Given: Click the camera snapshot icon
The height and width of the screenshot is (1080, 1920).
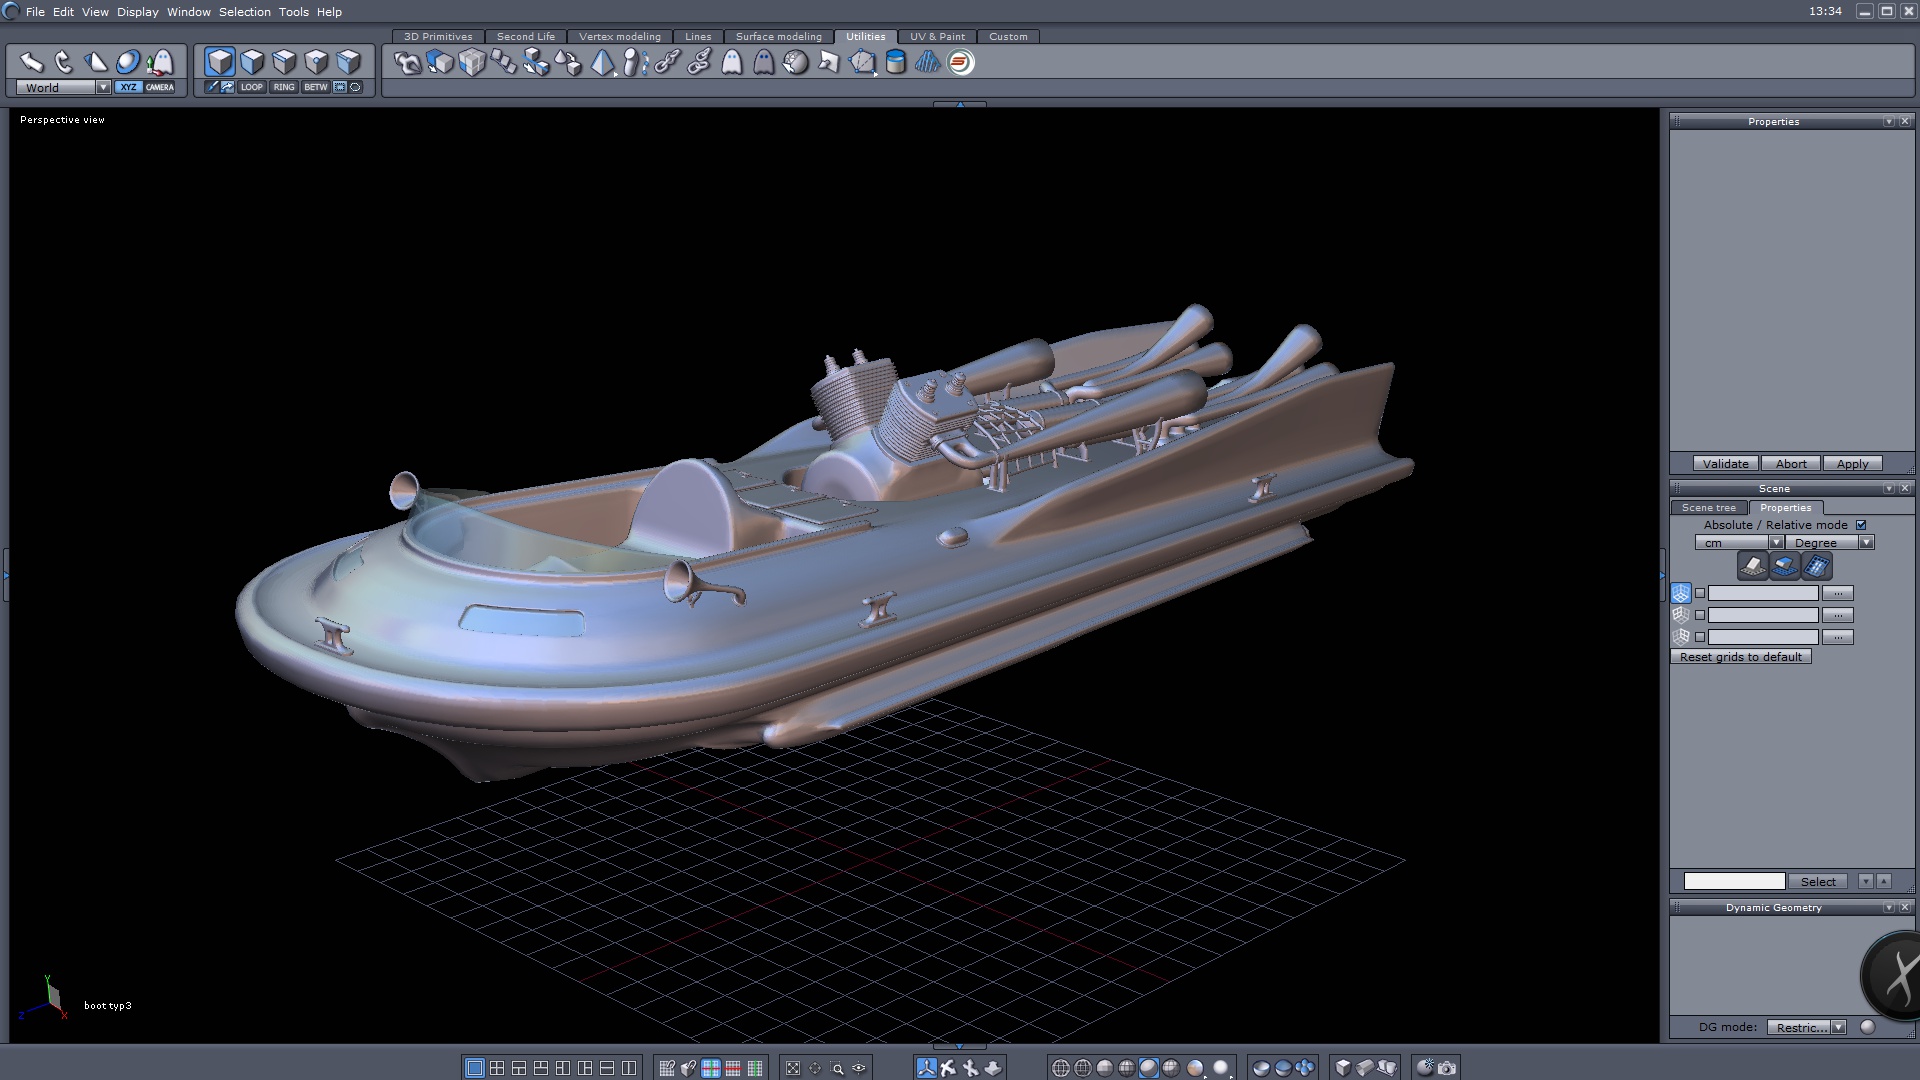Looking at the screenshot, I should [x=1447, y=1068].
